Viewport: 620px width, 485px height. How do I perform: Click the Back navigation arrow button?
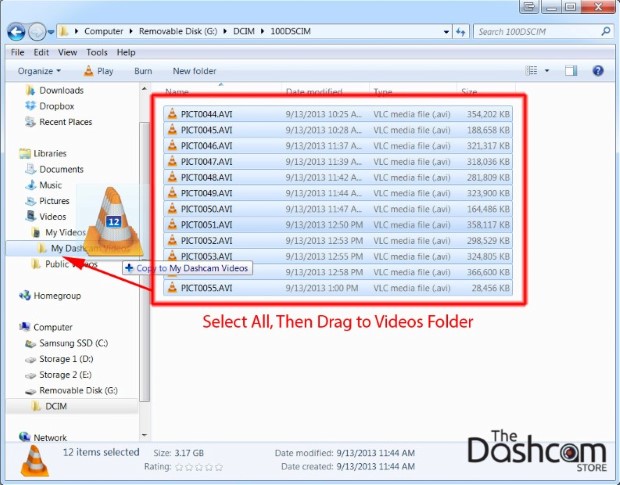(17, 31)
